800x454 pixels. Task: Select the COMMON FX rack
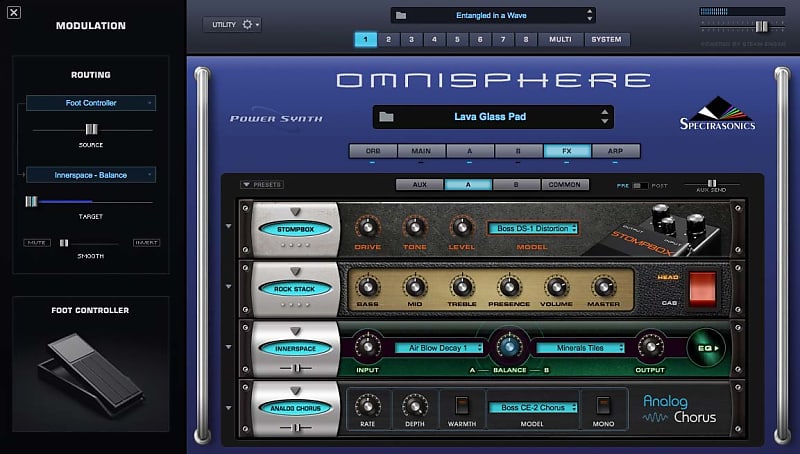pos(565,185)
